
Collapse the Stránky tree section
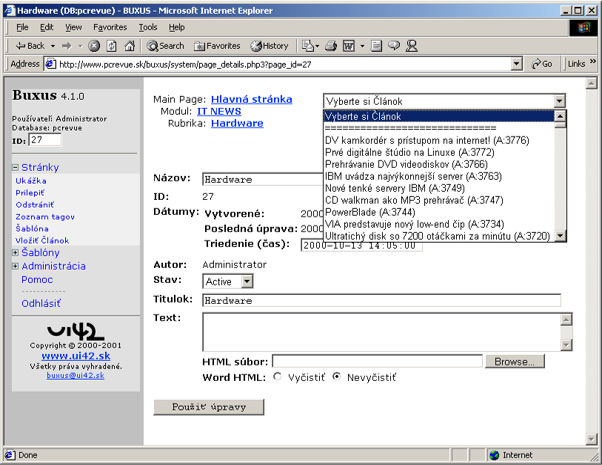[x=16, y=168]
